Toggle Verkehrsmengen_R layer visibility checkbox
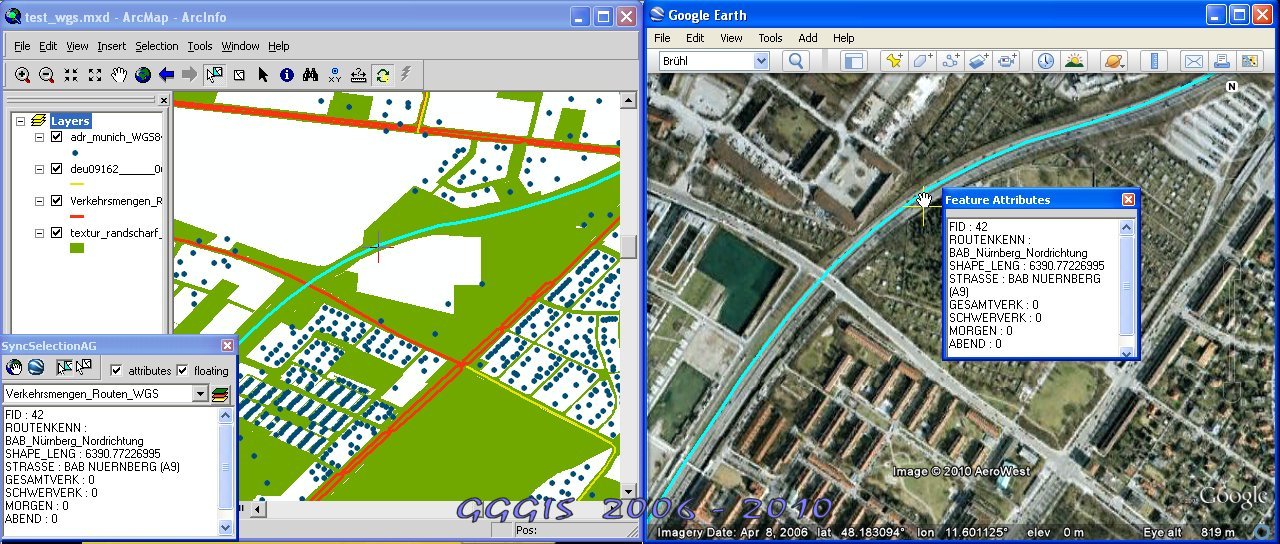 pos(57,201)
